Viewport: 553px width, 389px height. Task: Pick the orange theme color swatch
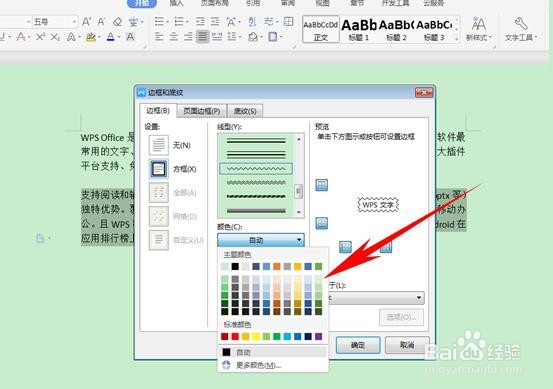tap(276, 266)
